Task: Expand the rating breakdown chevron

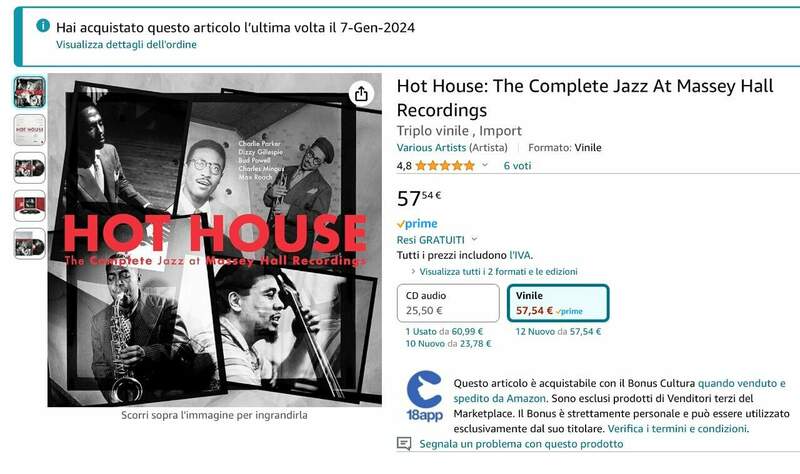Action: (x=485, y=165)
